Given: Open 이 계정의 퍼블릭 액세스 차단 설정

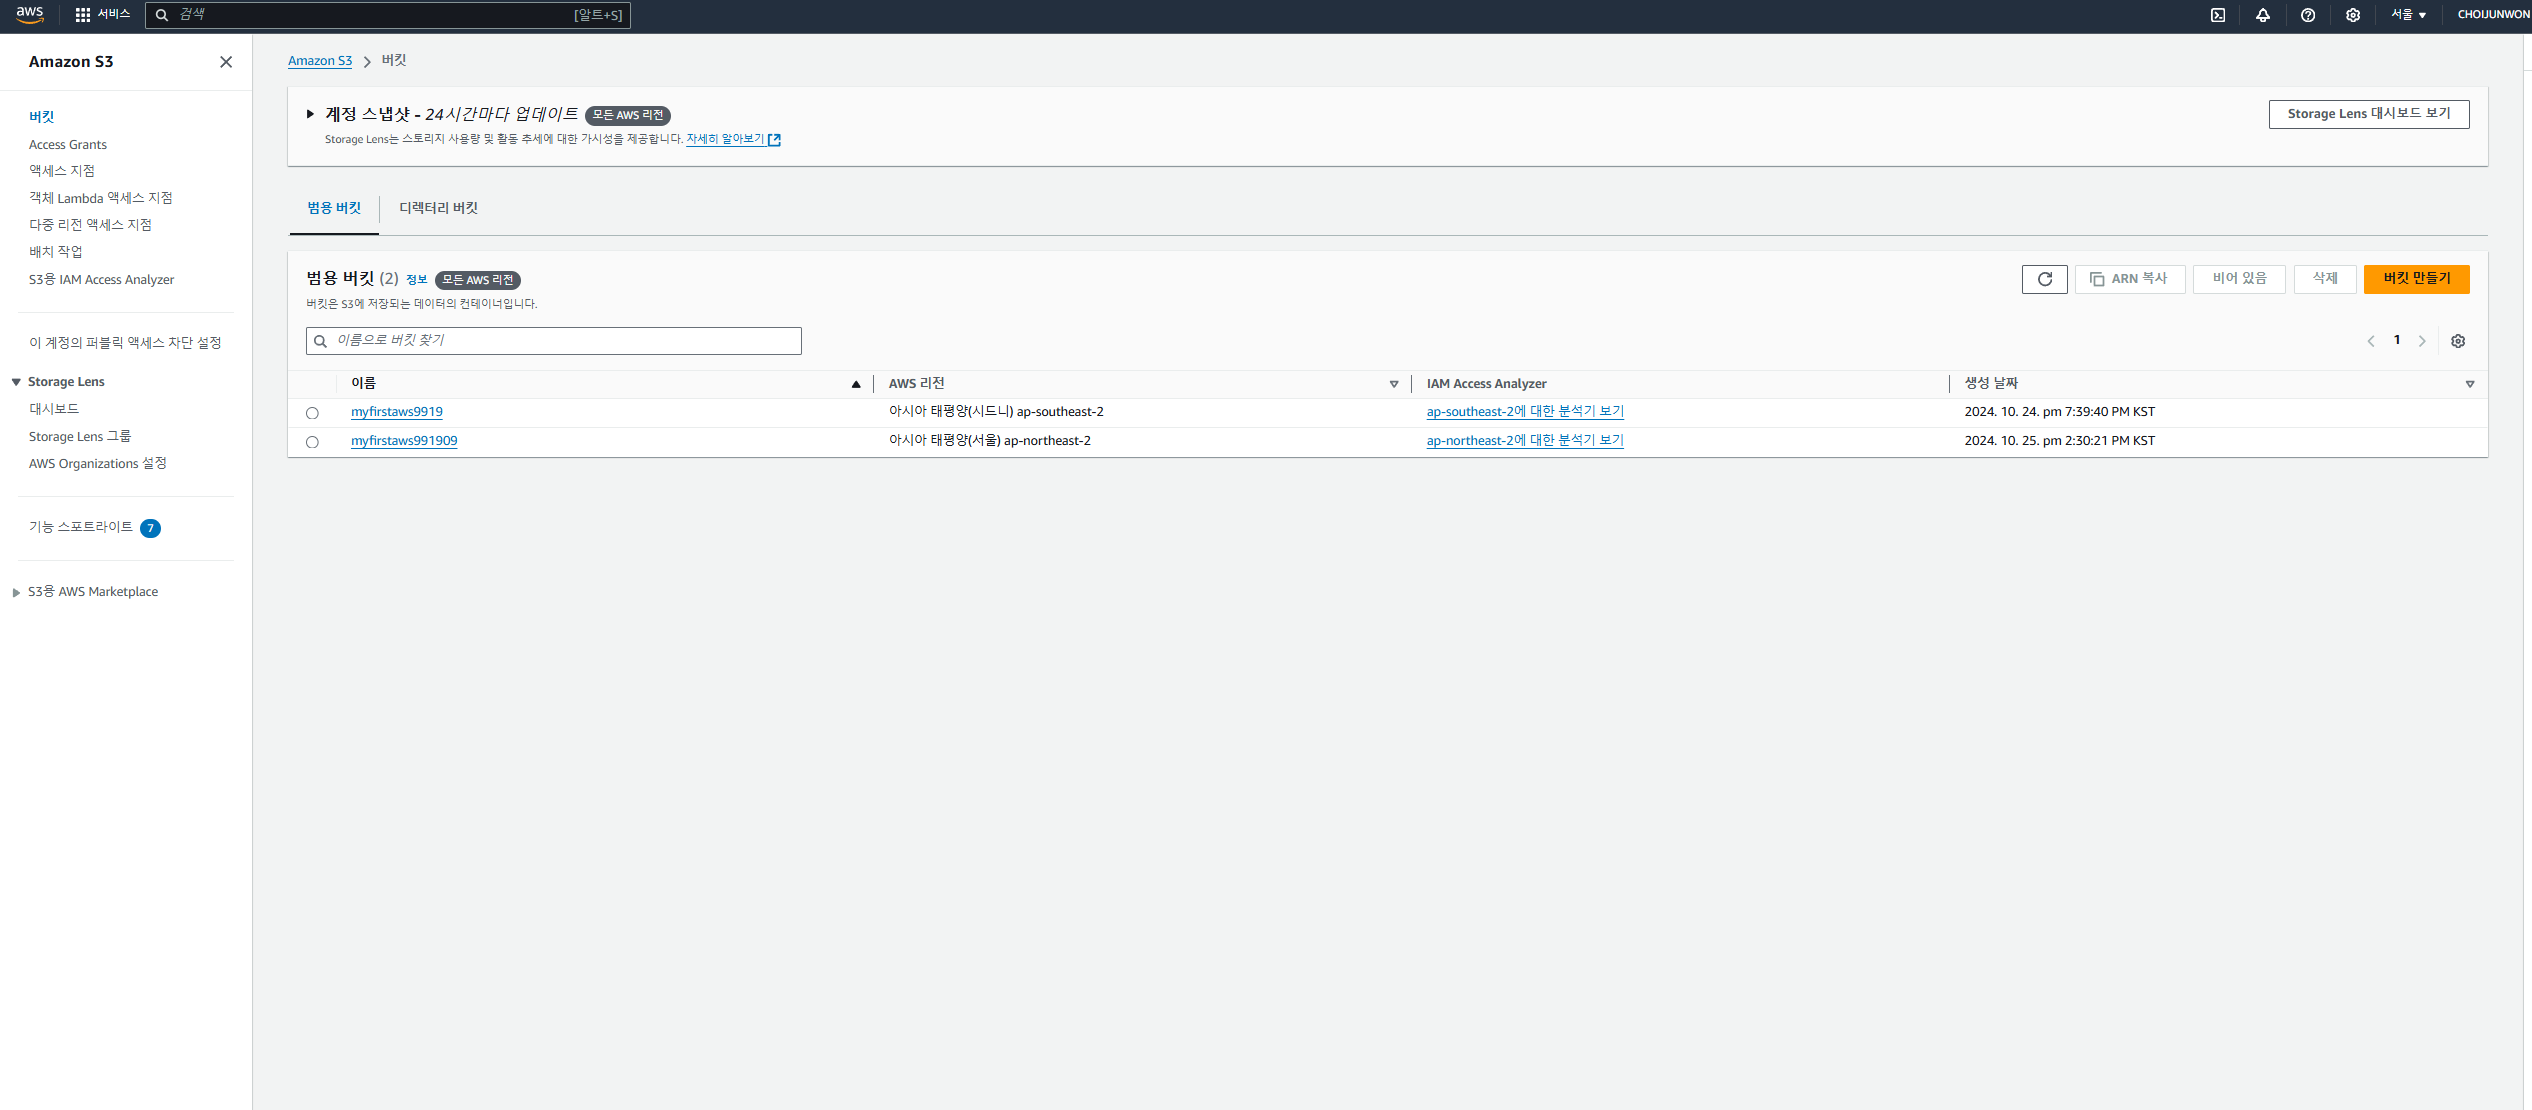Looking at the screenshot, I should point(125,343).
